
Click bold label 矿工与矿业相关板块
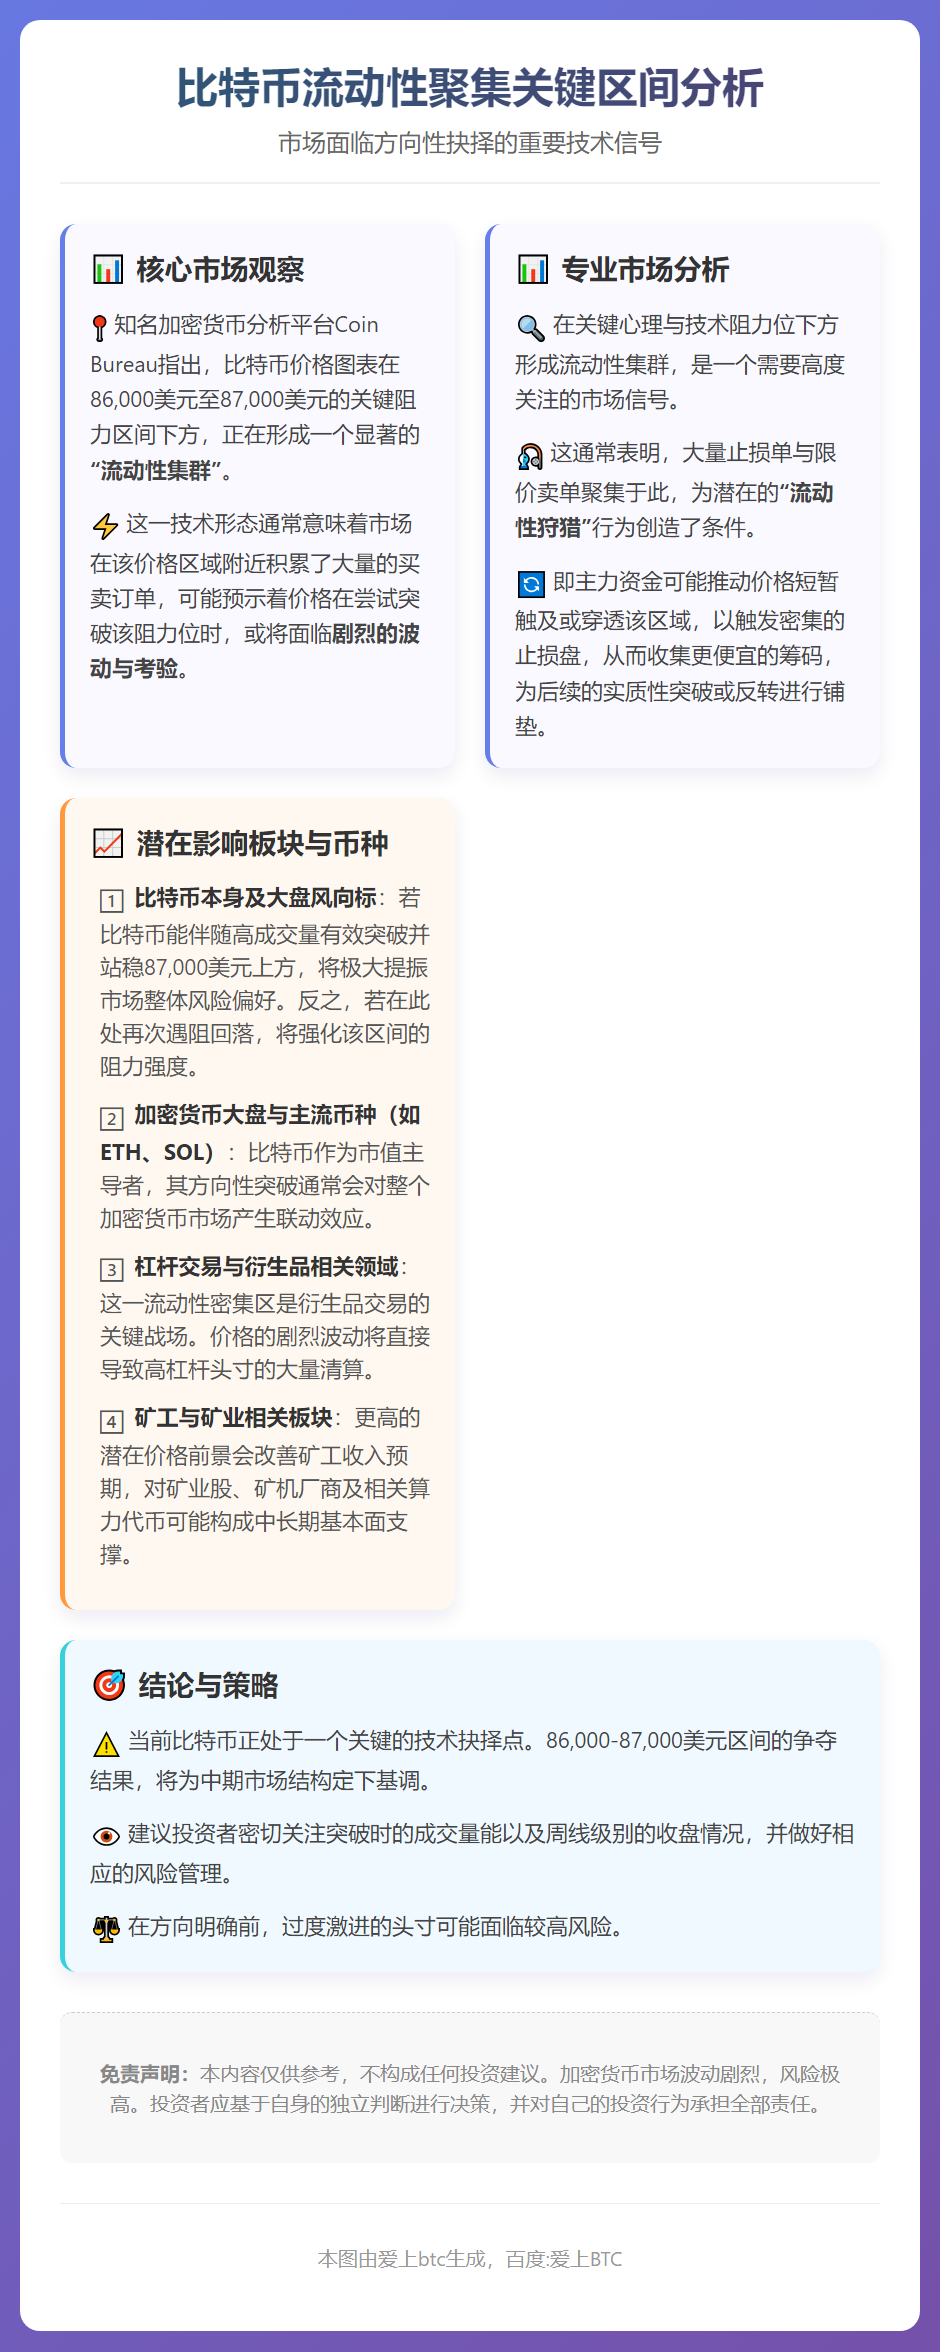(x=233, y=1418)
